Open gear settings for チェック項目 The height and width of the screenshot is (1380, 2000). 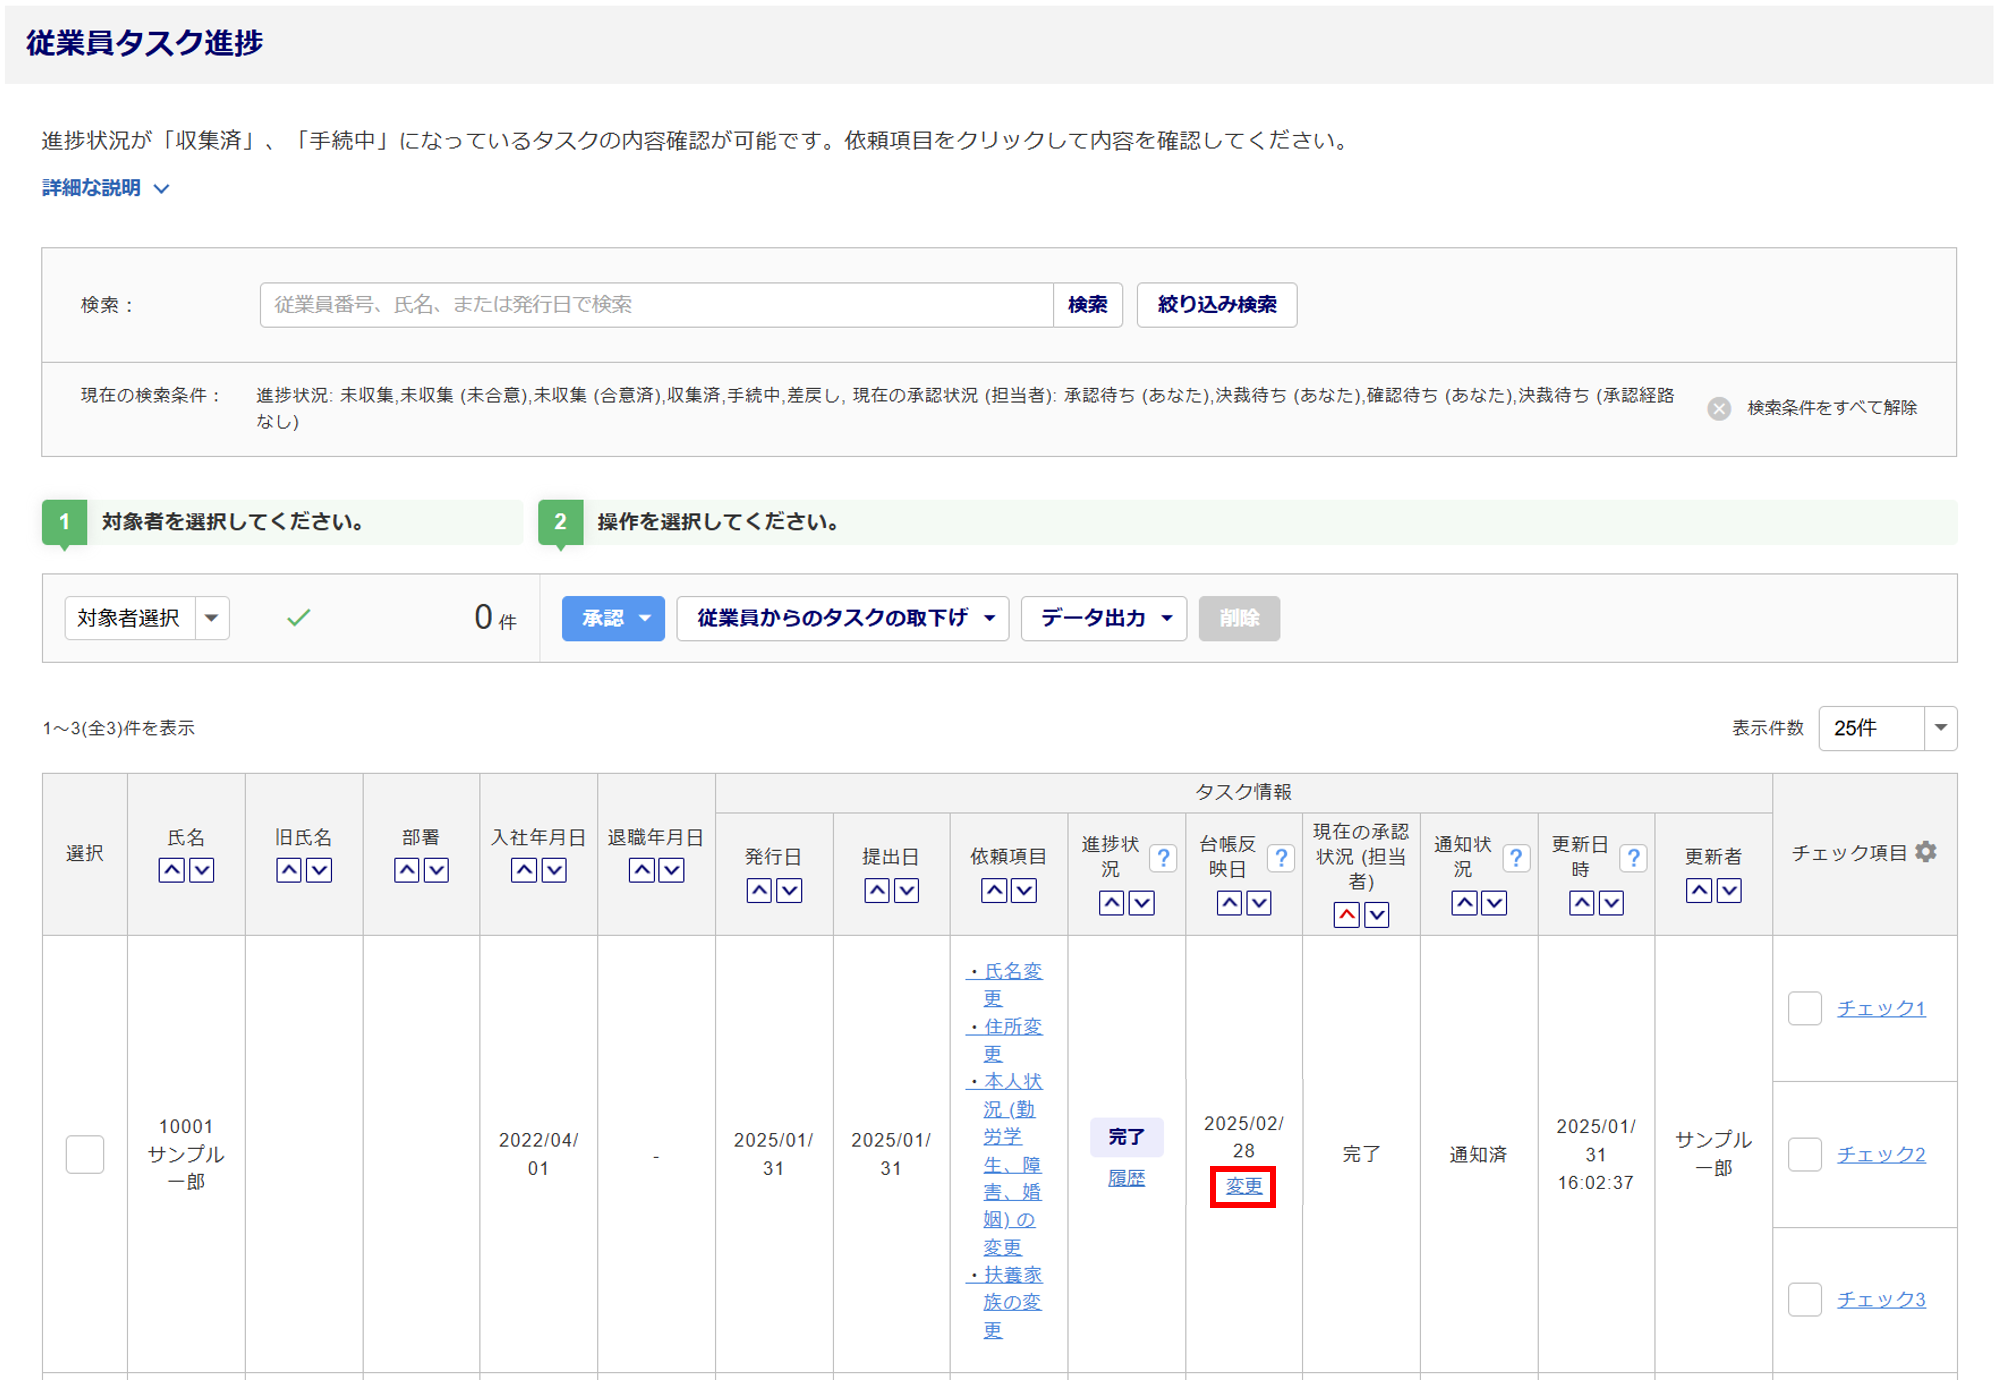(x=1926, y=852)
